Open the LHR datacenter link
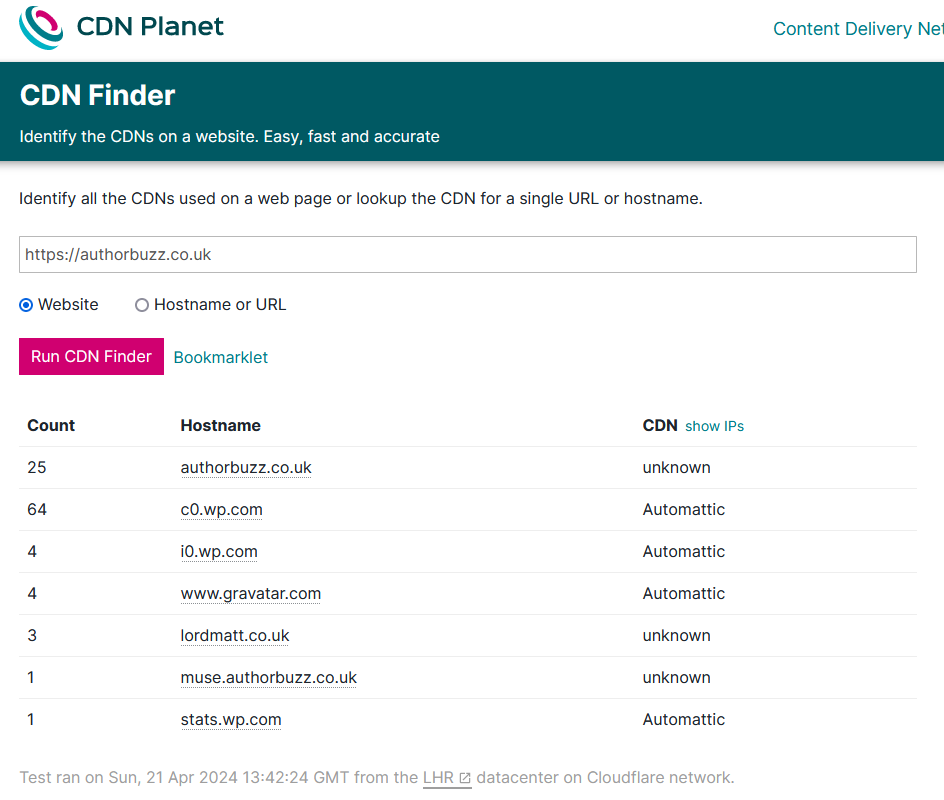Image resolution: width=944 pixels, height=800 pixels. (x=438, y=778)
